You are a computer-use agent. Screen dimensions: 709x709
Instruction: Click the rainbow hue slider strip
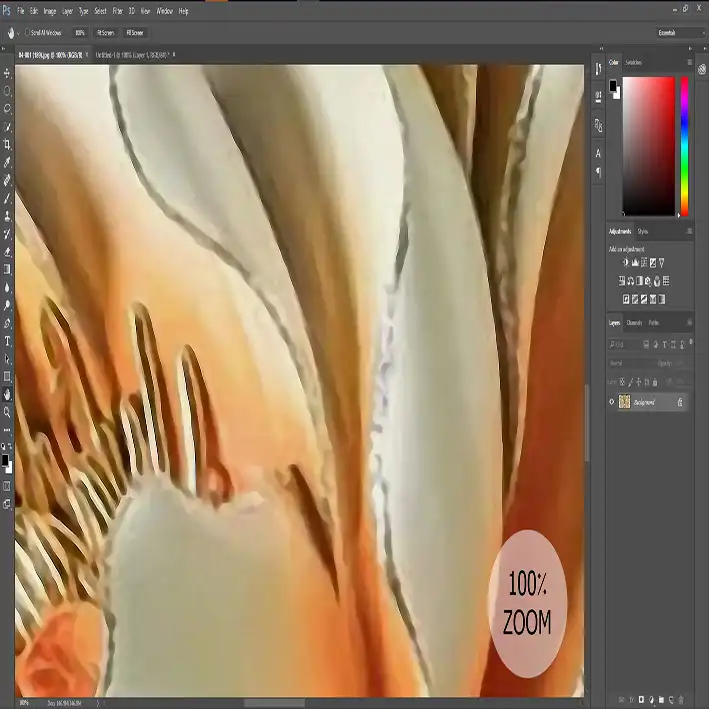pos(684,145)
